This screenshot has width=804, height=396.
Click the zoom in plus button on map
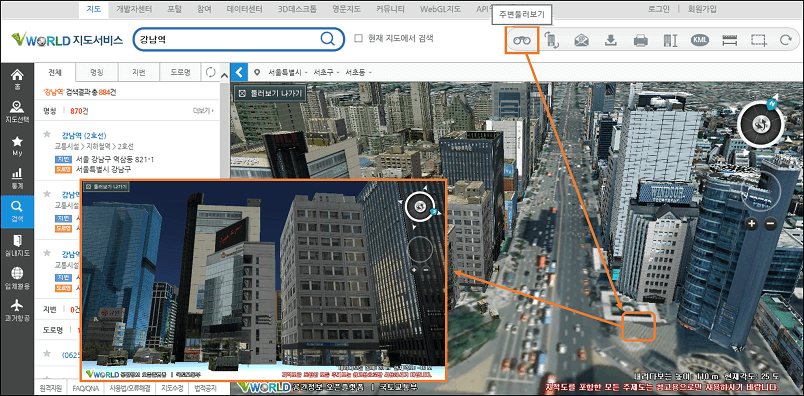pos(751,223)
